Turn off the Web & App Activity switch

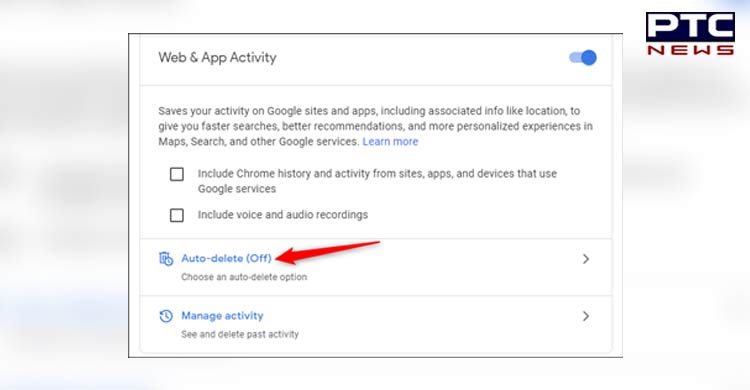(x=583, y=58)
